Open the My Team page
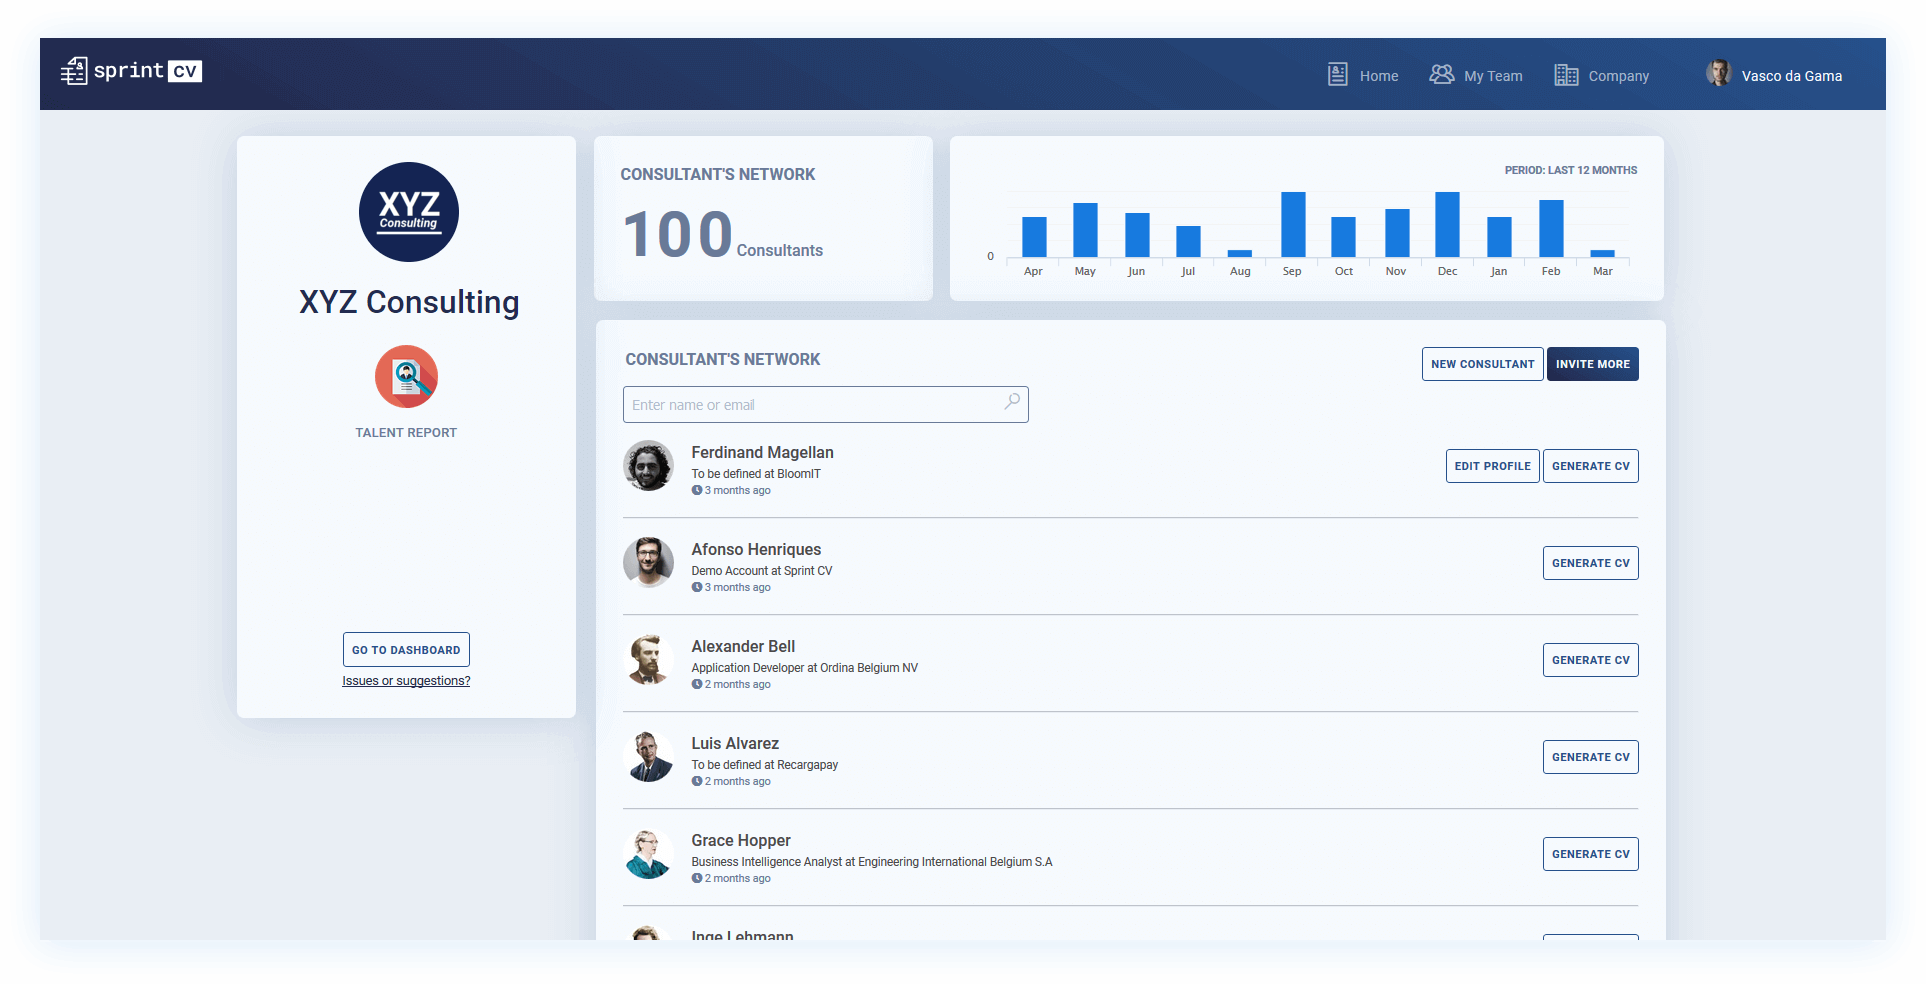The image size is (1926, 984). (x=1476, y=76)
